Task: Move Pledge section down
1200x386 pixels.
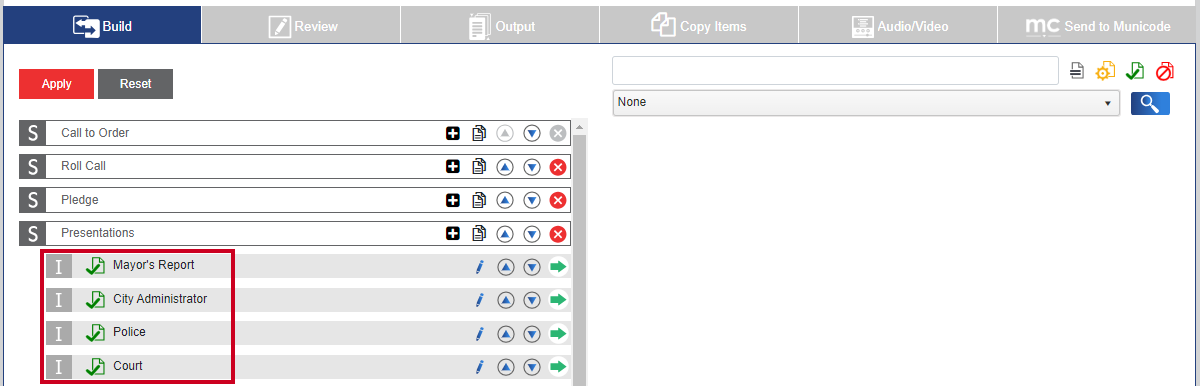Action: click(x=532, y=200)
